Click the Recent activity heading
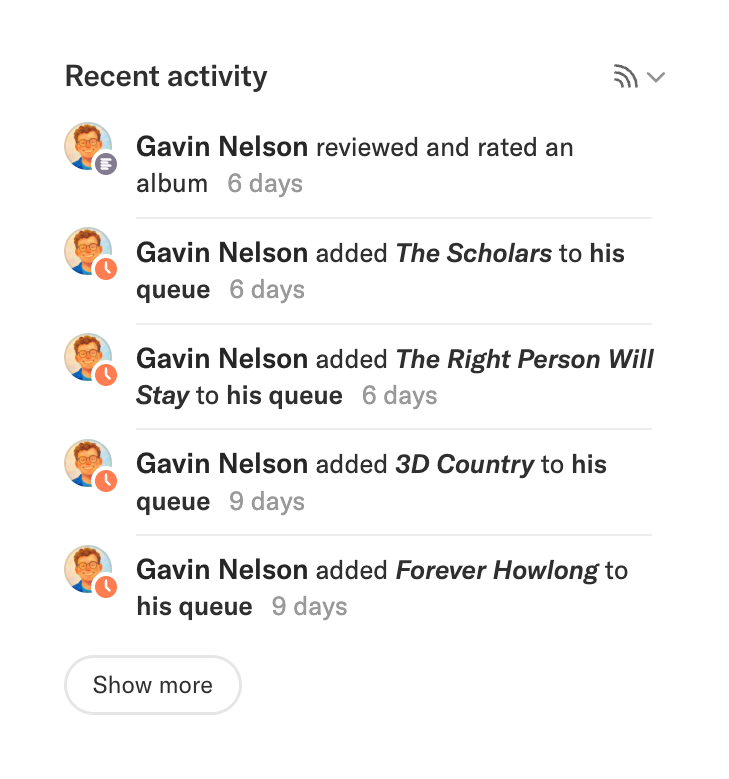The height and width of the screenshot is (779, 729). coord(166,77)
